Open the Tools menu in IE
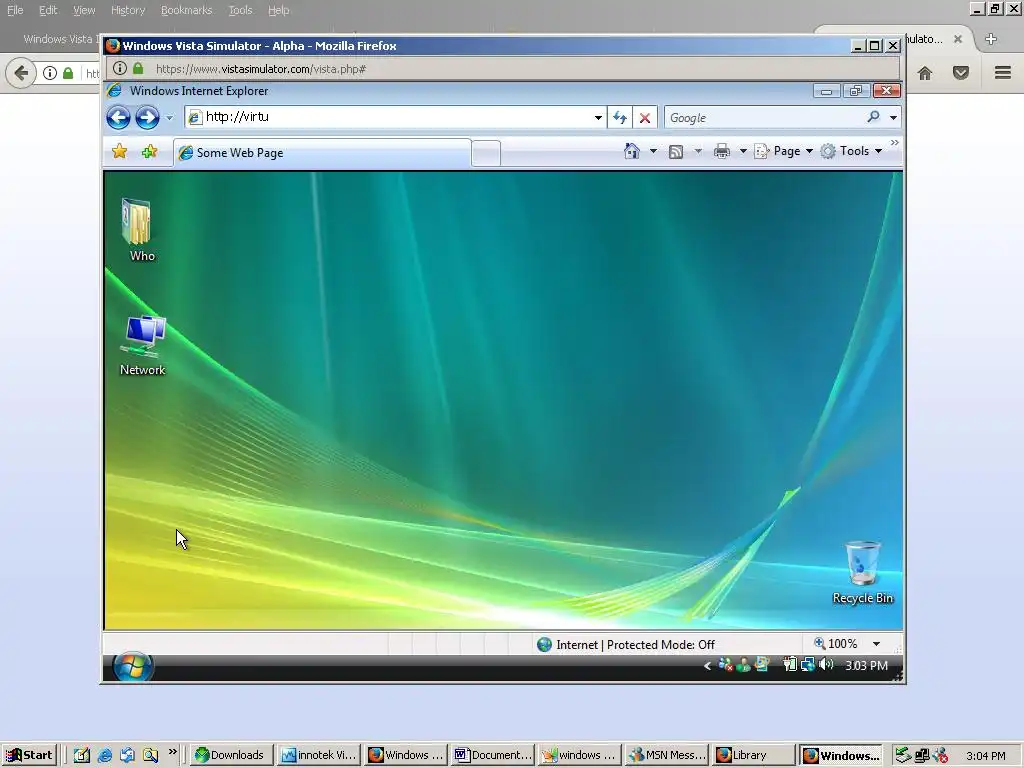The width and height of the screenshot is (1024, 768). click(x=852, y=152)
